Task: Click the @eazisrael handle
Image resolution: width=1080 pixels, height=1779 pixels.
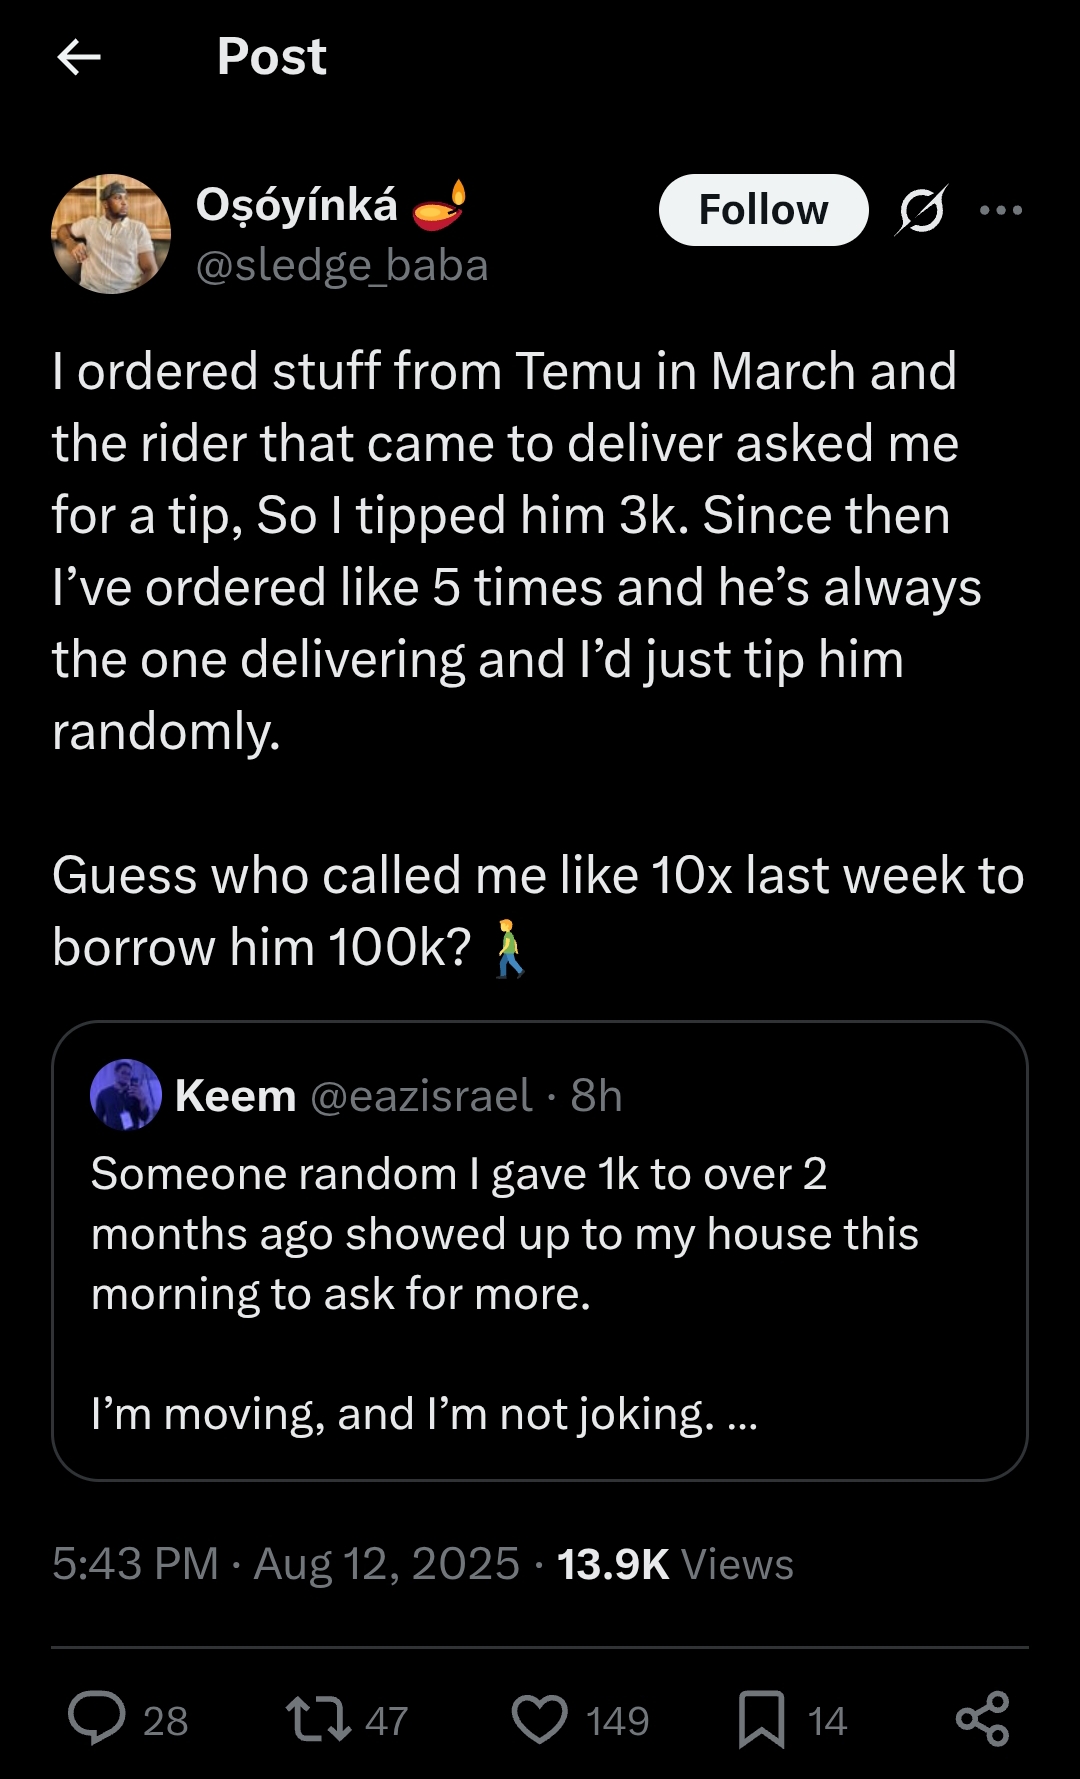Action: pos(421,1096)
